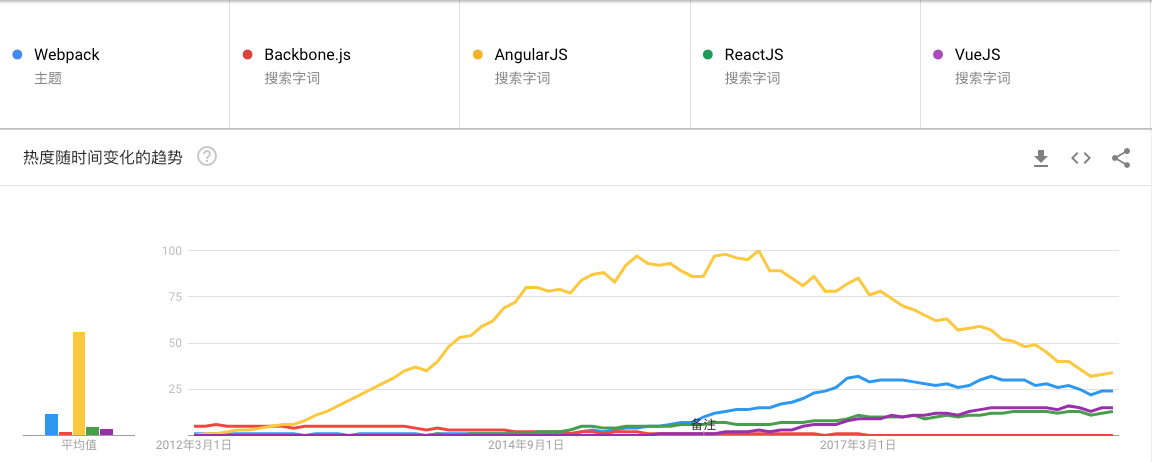Image resolution: width=1152 pixels, height=462 pixels.
Task: Click the 热度随时间变化的趋势 heading
Action: tap(103, 158)
